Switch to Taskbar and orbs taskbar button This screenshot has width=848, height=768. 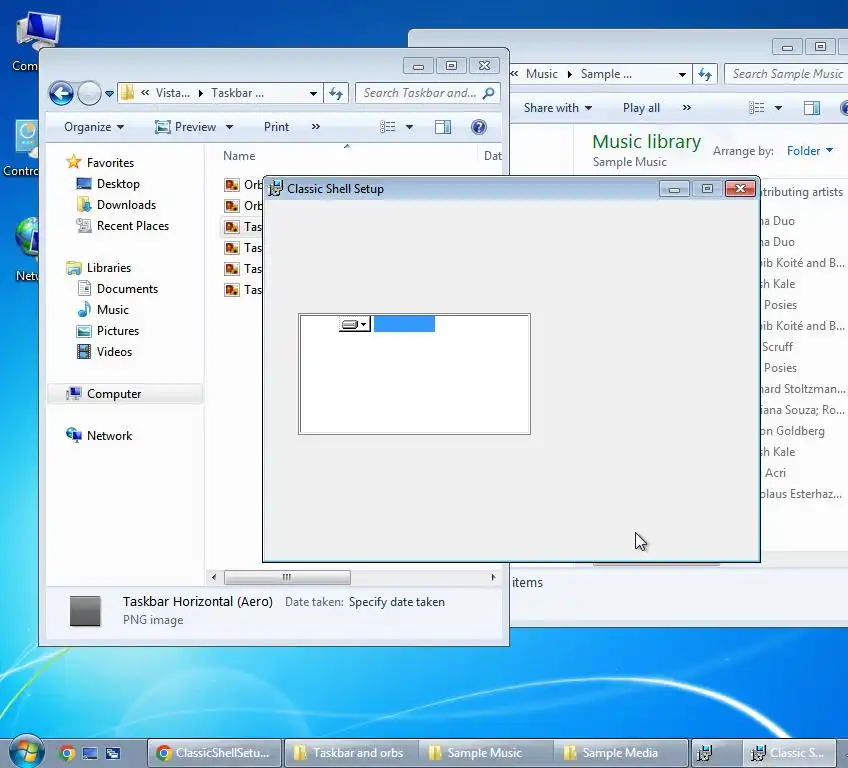[351, 753]
